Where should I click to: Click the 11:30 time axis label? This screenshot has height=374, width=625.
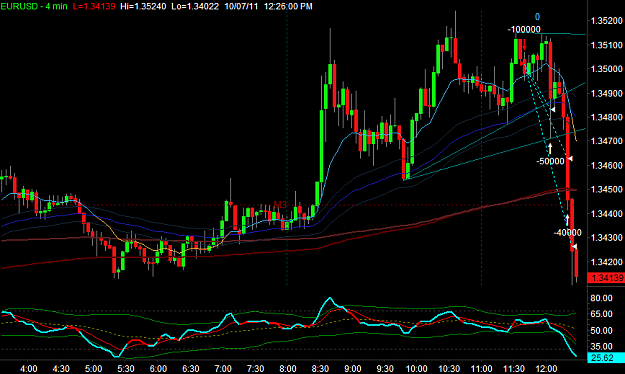pyautogui.click(x=514, y=369)
